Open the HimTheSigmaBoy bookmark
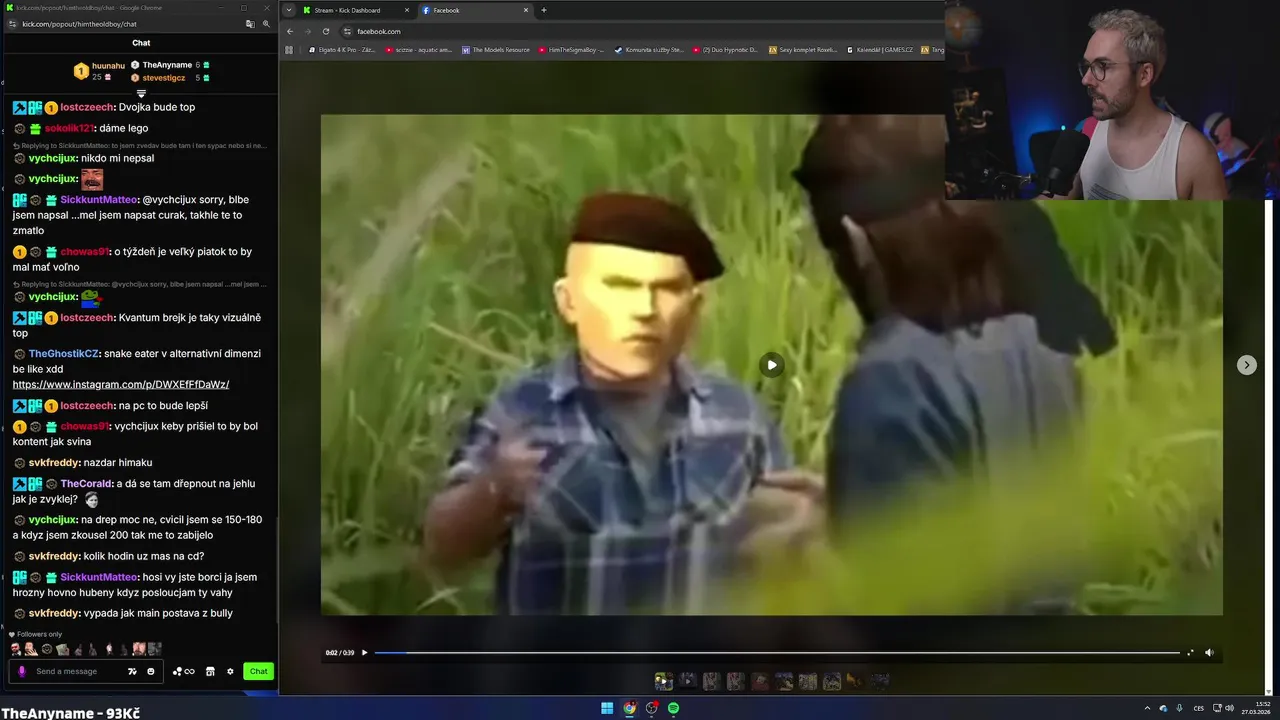Image resolution: width=1280 pixels, height=720 pixels. click(x=572, y=49)
